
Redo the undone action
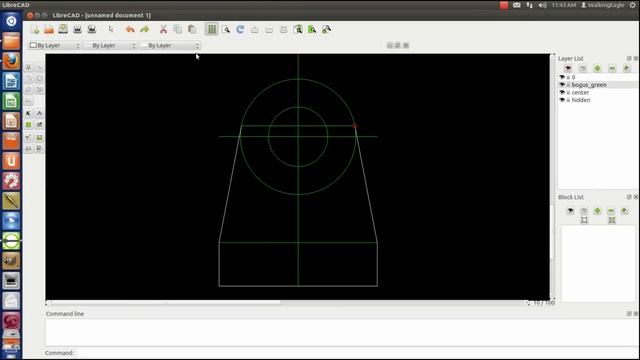[x=144, y=29]
